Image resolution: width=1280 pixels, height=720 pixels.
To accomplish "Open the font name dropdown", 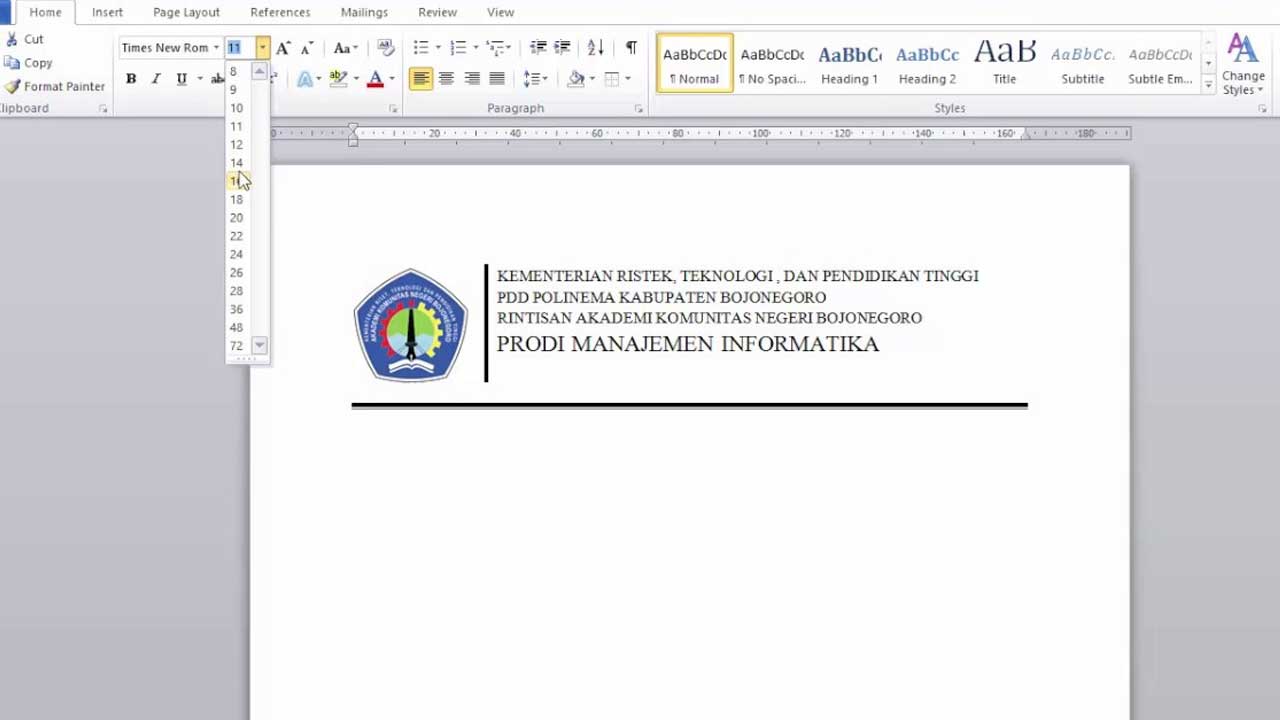I will [x=216, y=48].
